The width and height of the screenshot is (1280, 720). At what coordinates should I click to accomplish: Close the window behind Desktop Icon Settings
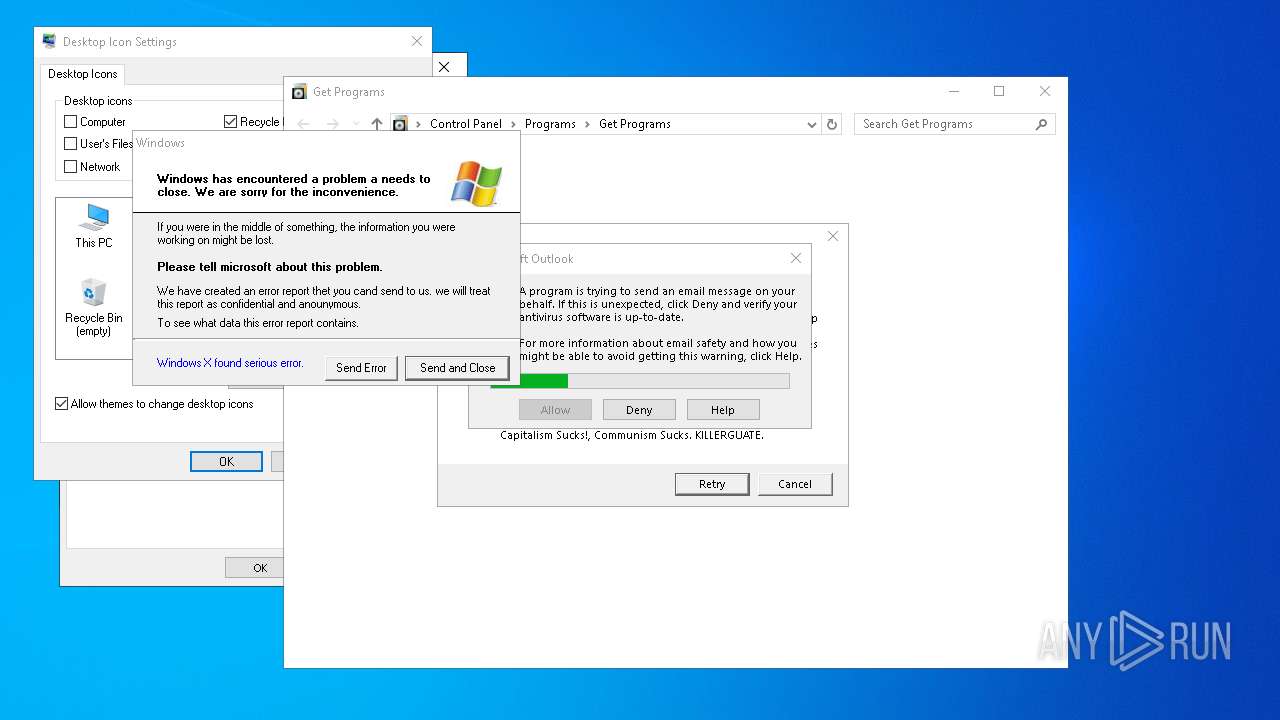(x=444, y=67)
